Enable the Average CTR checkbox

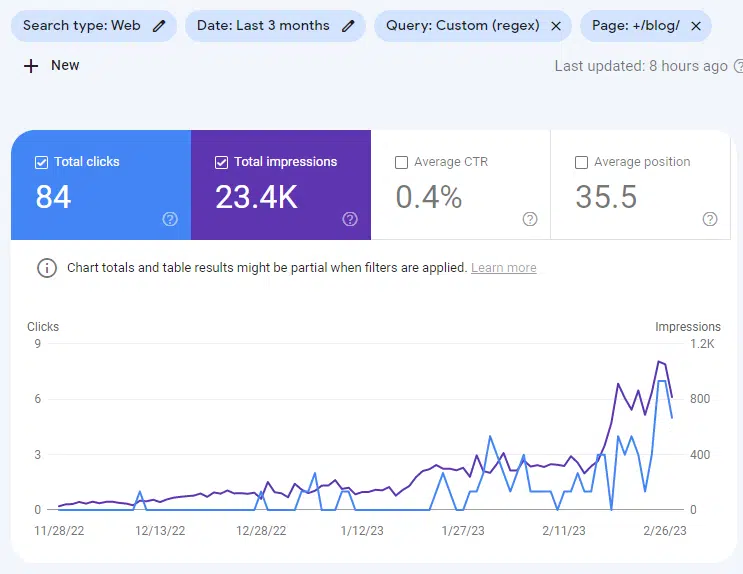pos(401,162)
